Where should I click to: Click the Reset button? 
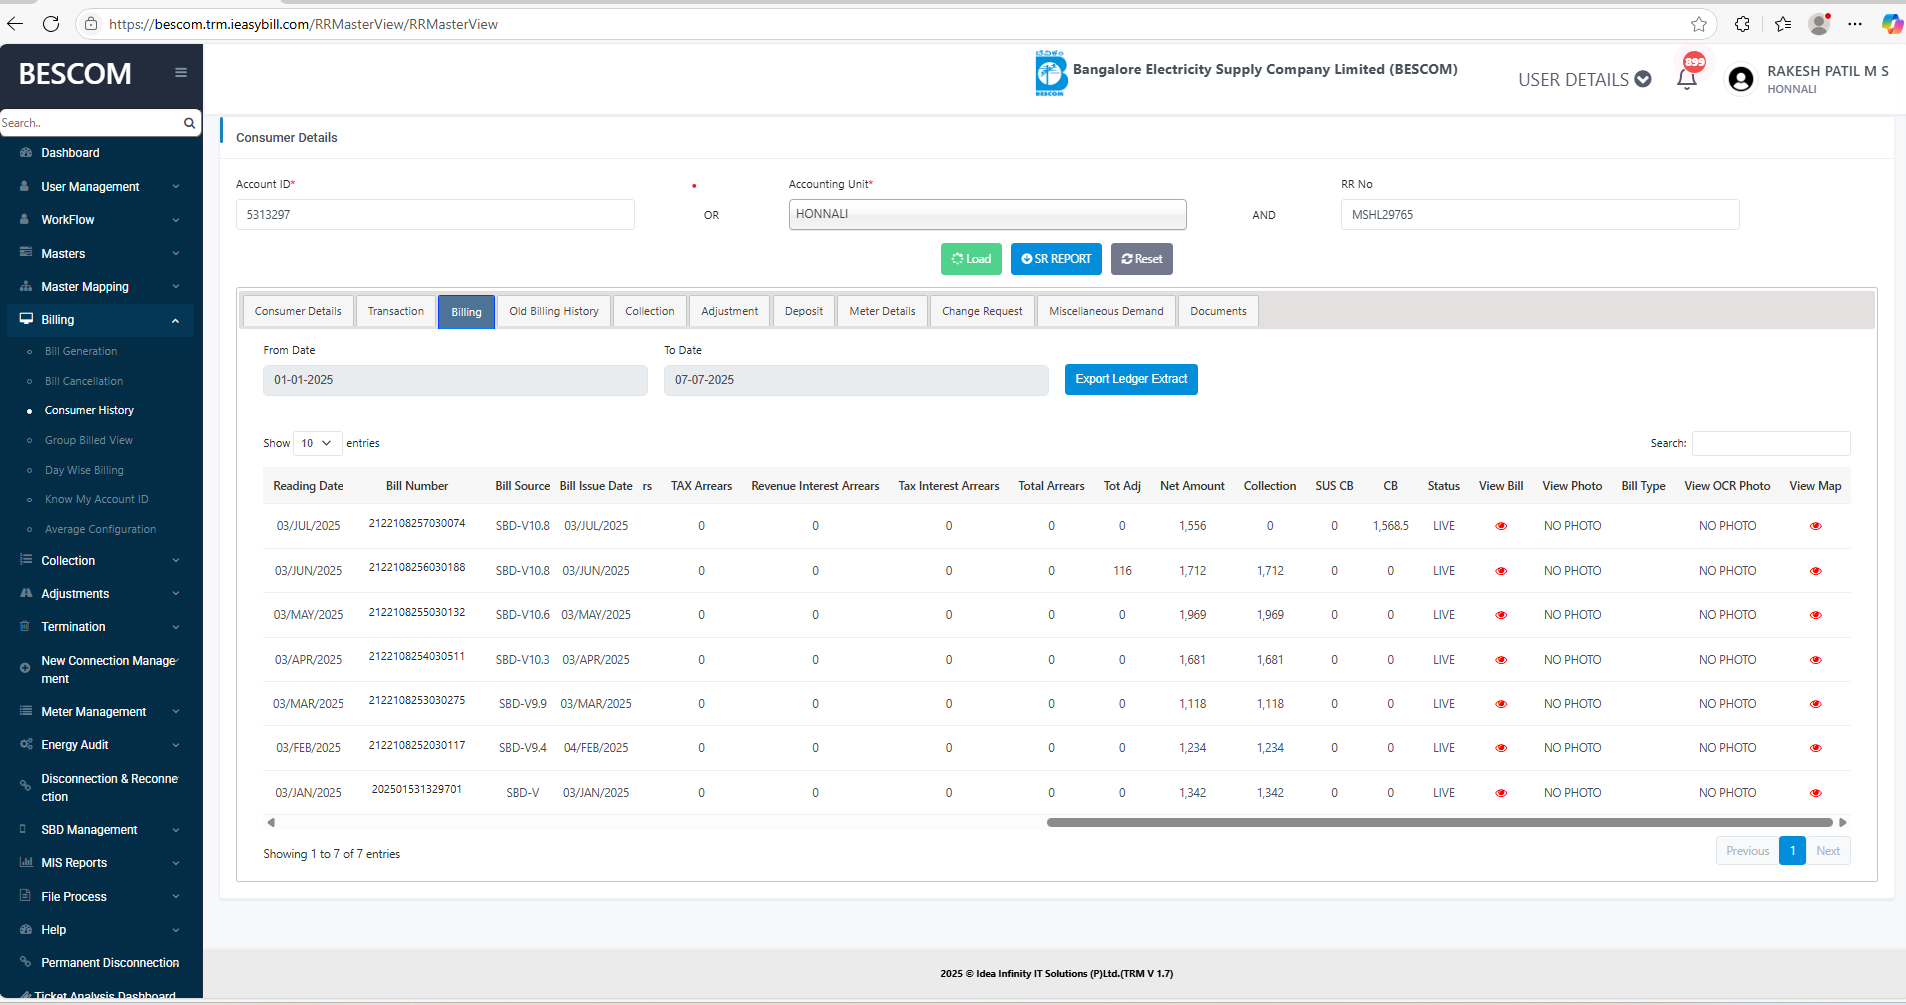1142,259
